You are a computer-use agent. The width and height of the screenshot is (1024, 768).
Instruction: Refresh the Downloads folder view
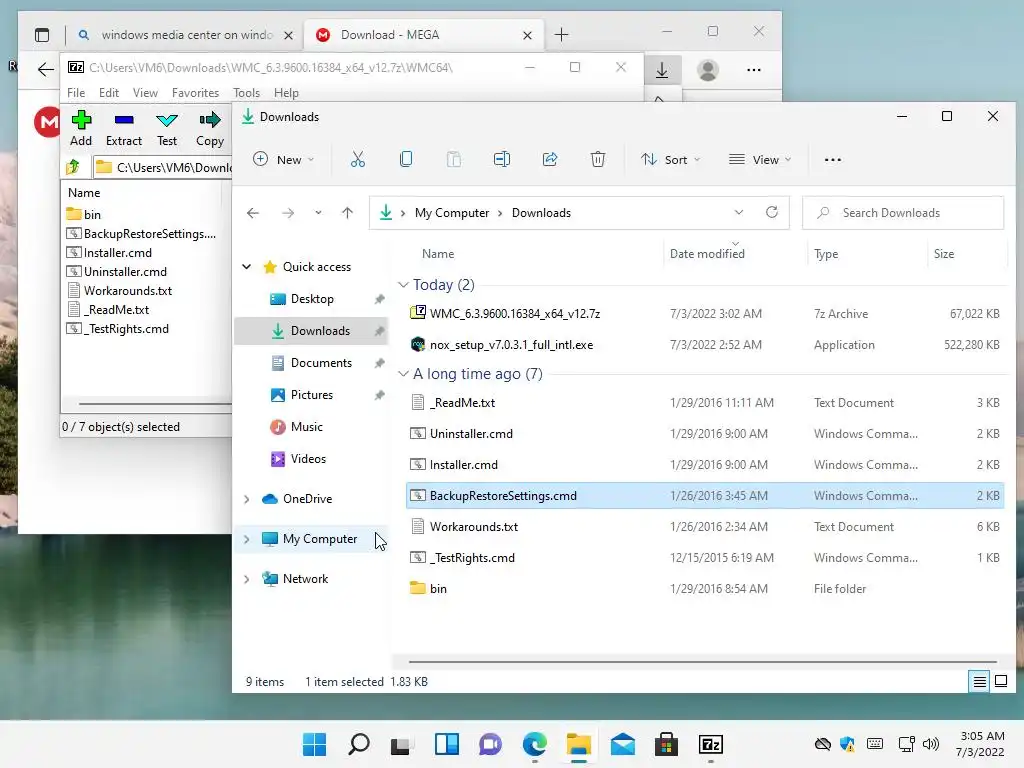coord(772,212)
